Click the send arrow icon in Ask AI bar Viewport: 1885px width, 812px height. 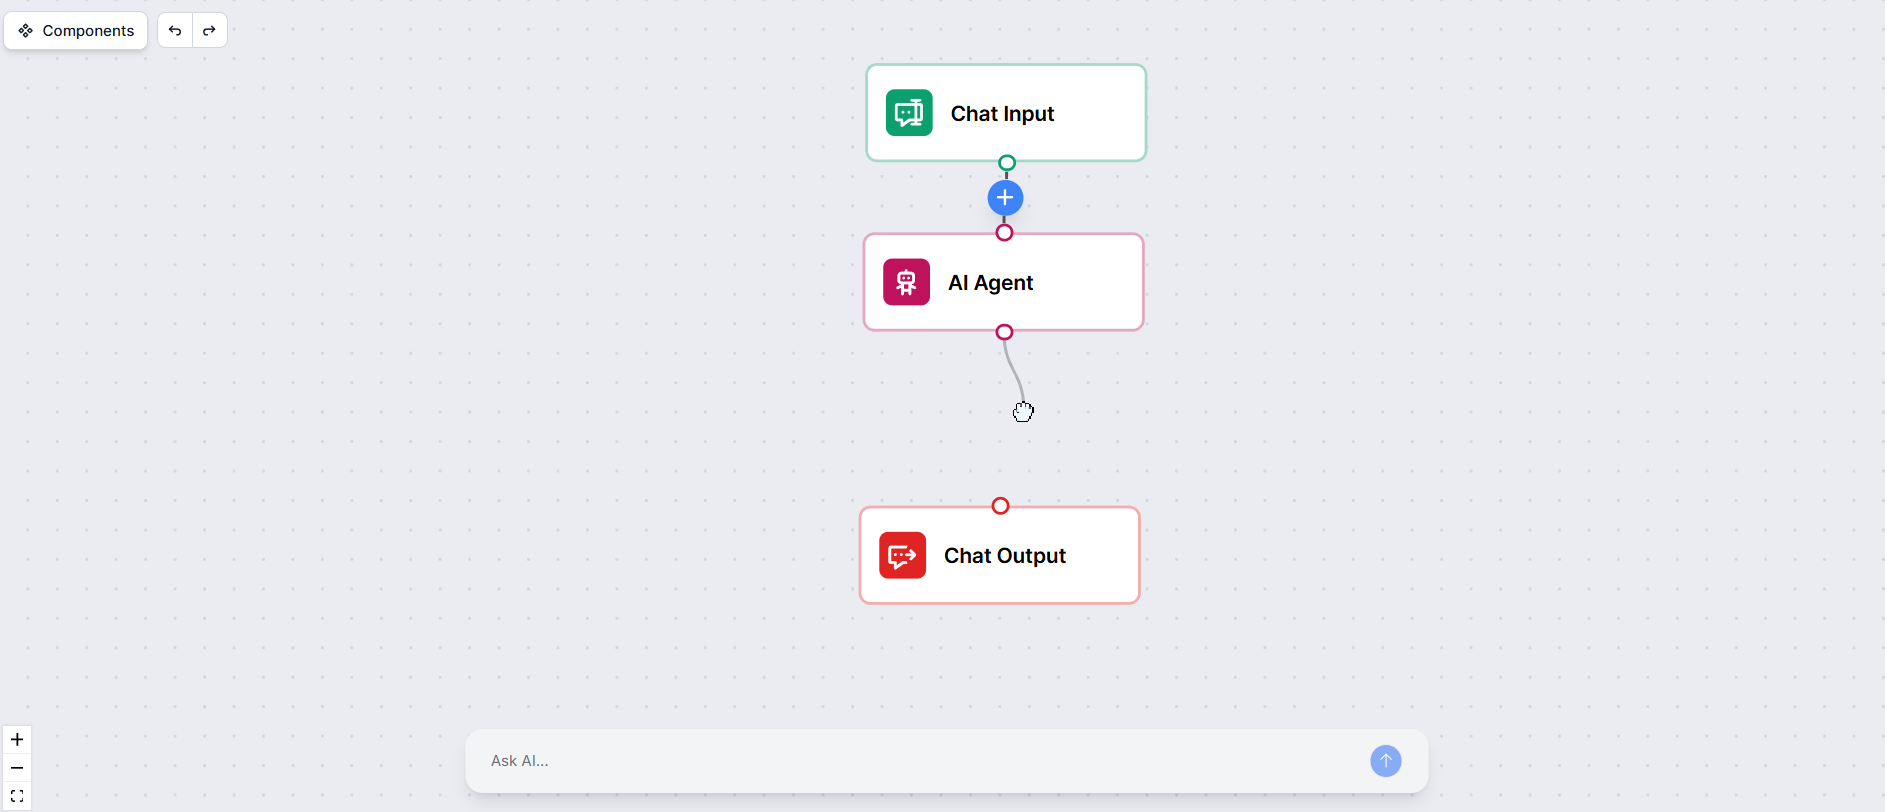[1385, 760]
